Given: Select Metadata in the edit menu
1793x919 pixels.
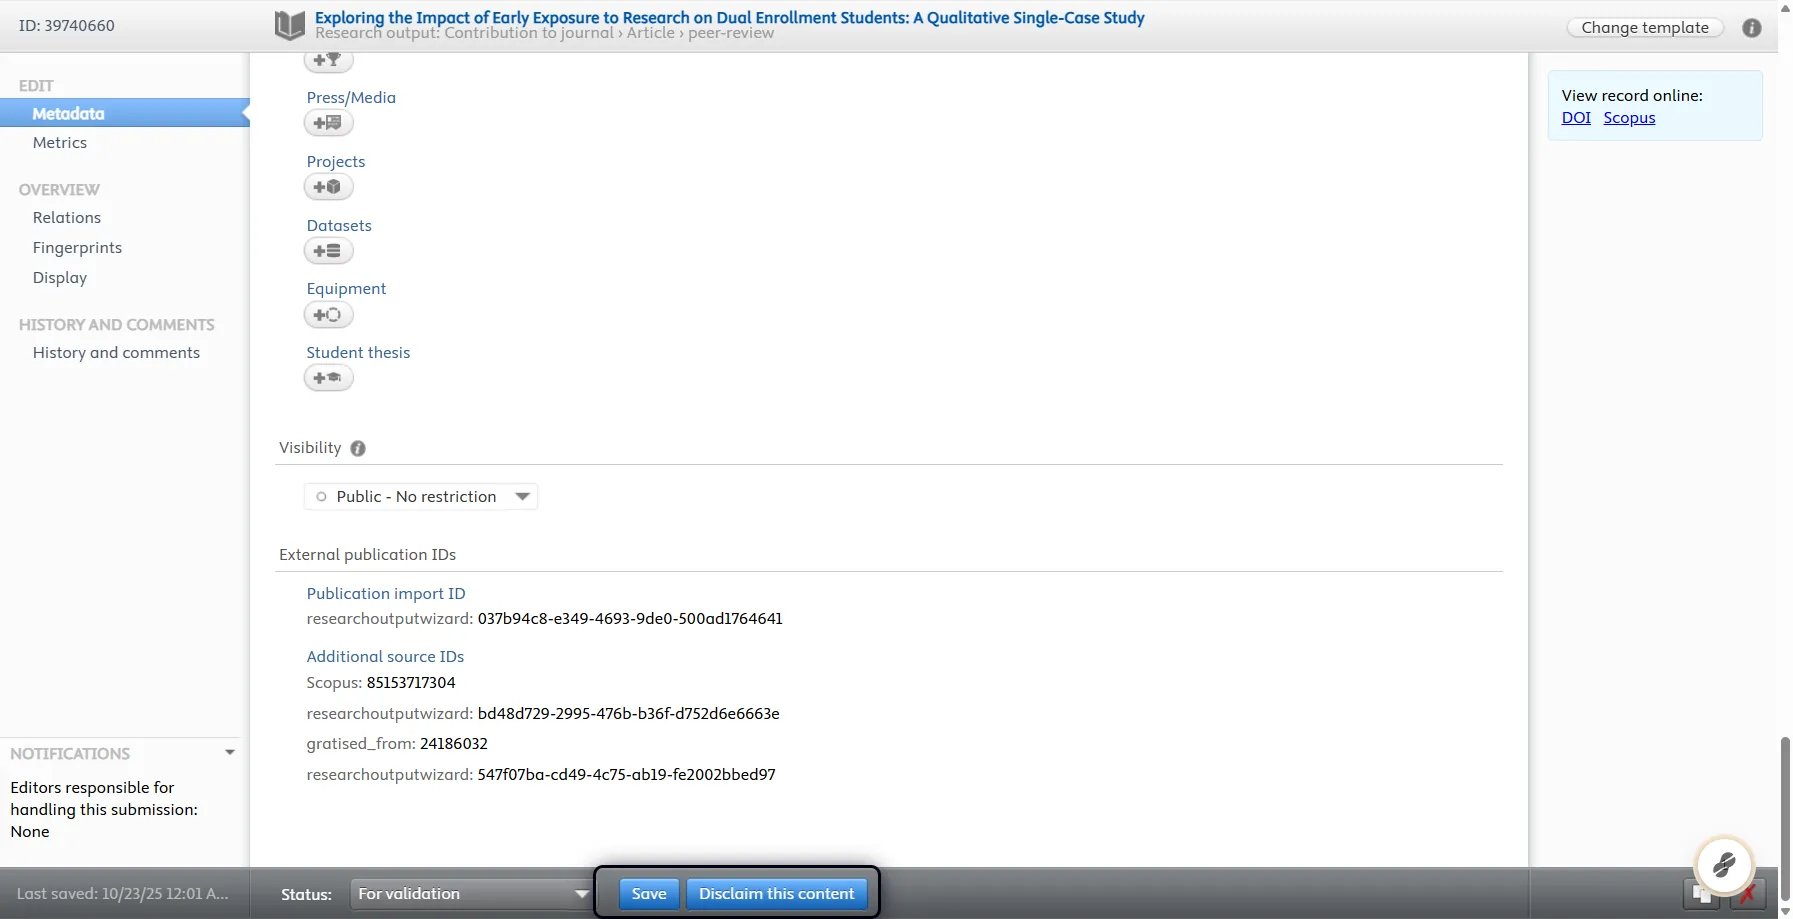Looking at the screenshot, I should tap(125, 113).
